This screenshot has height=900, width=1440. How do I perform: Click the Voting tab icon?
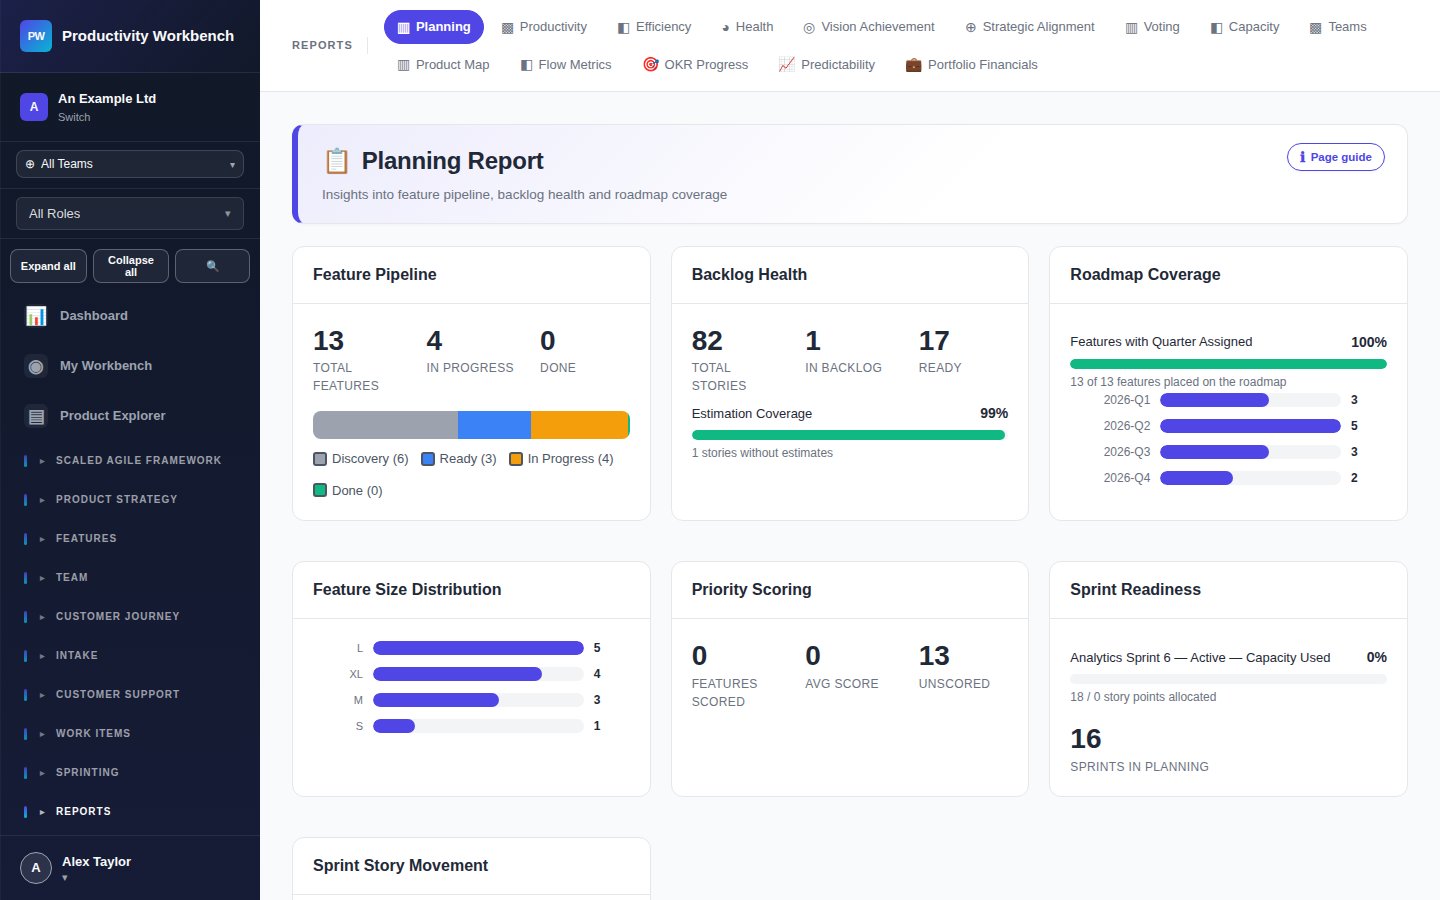tap(1131, 28)
